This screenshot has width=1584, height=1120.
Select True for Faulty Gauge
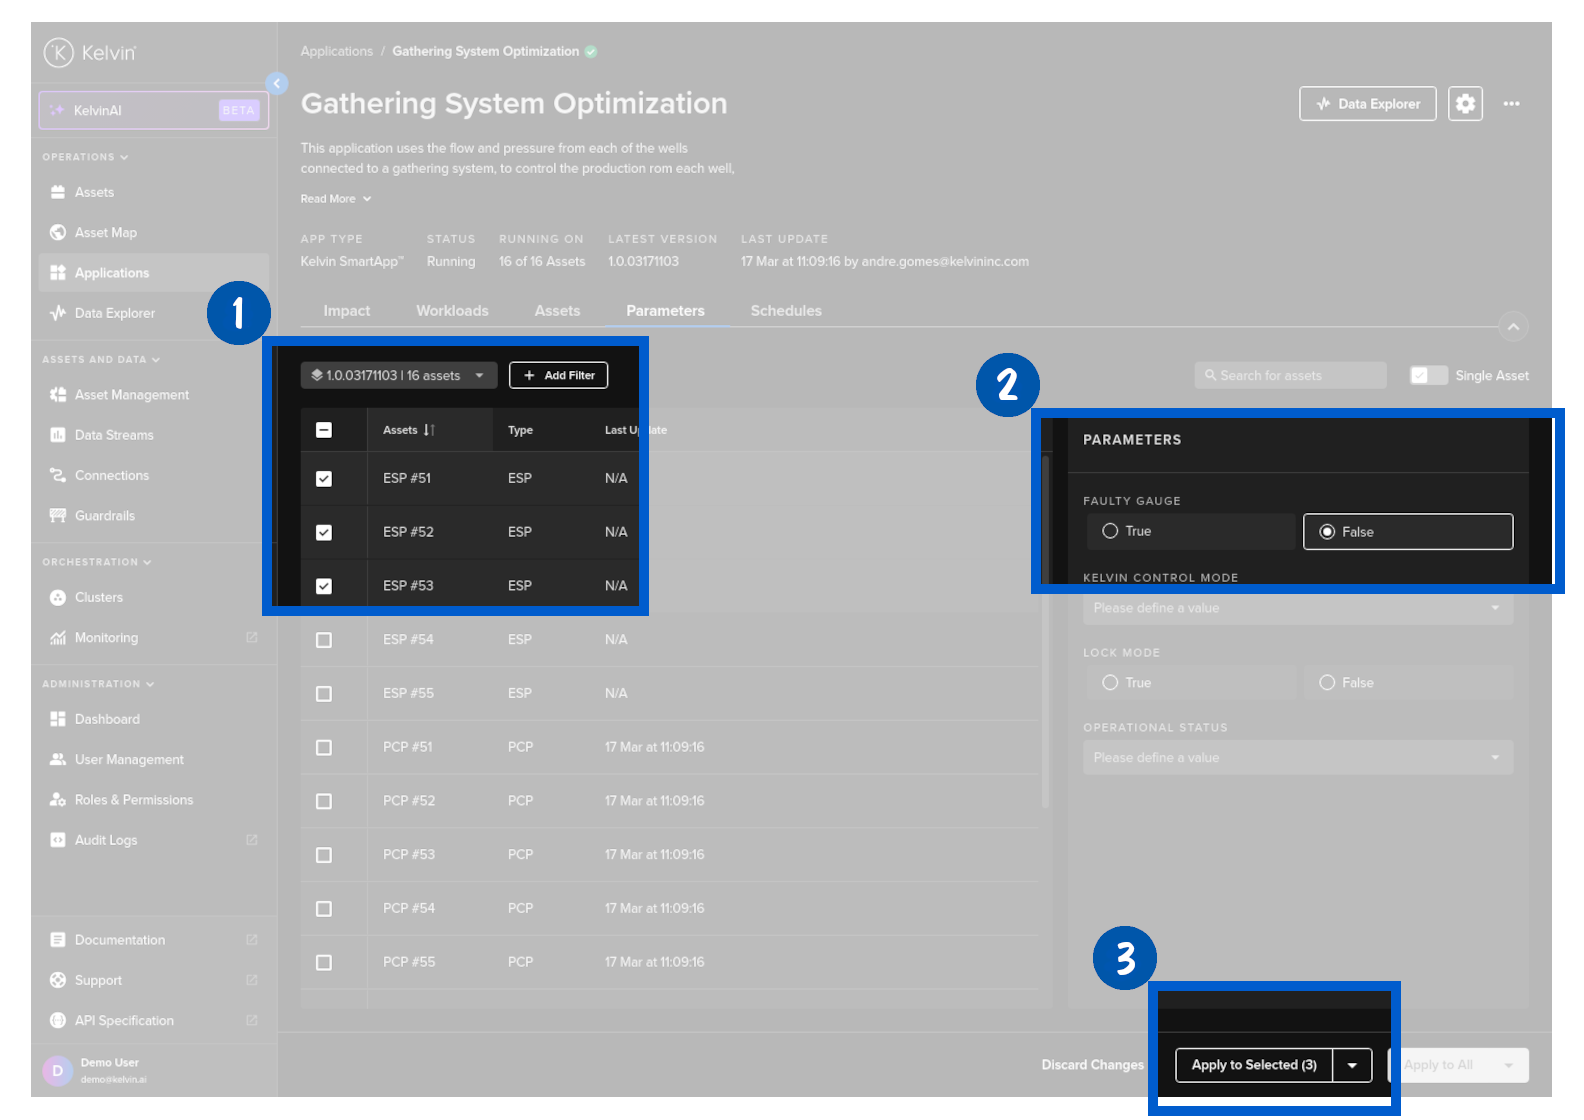tap(1110, 531)
